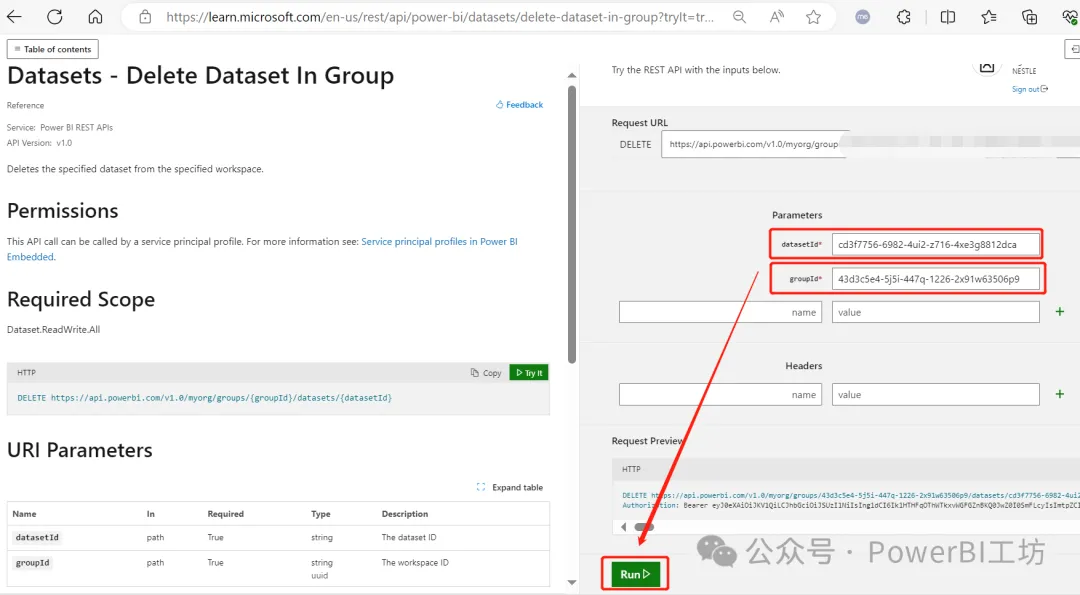Click the zoom magnifier icon in address bar
This screenshot has width=1080, height=595.
[739, 17]
